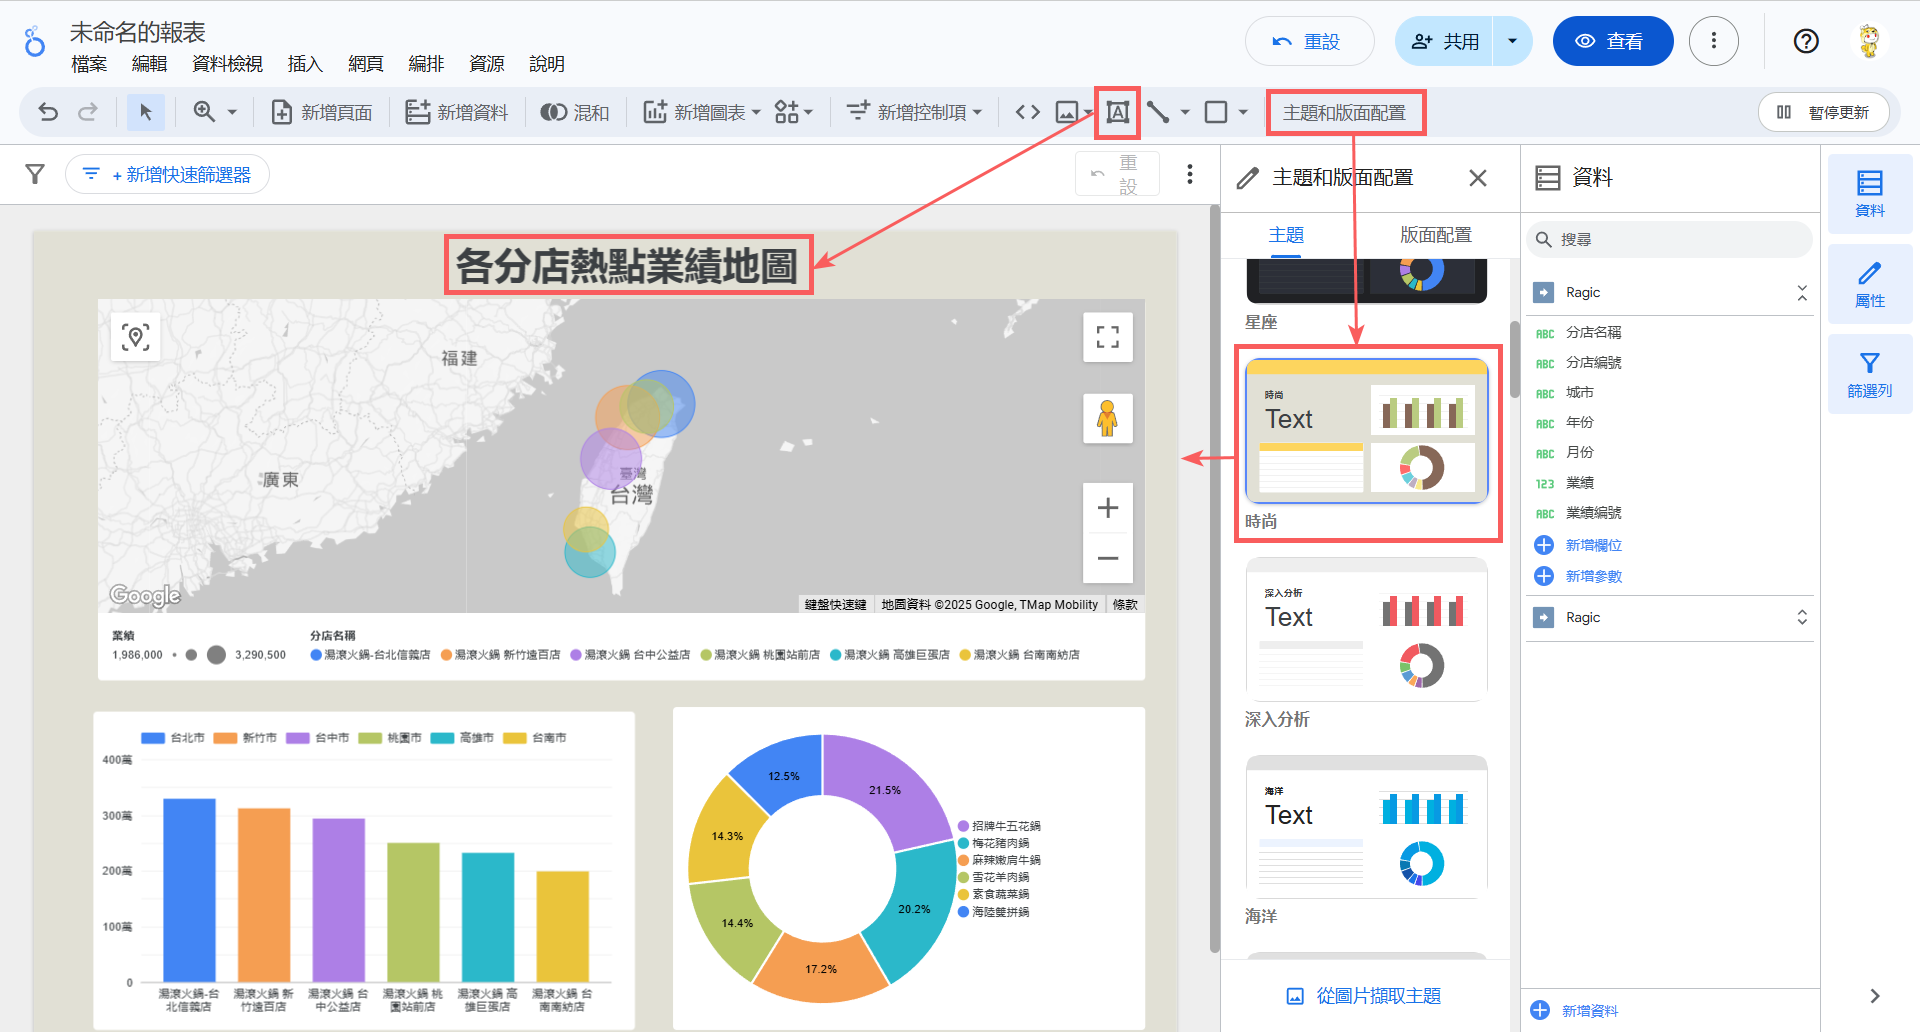Add a new page with 新增頁面
The width and height of the screenshot is (1920, 1032).
(322, 112)
